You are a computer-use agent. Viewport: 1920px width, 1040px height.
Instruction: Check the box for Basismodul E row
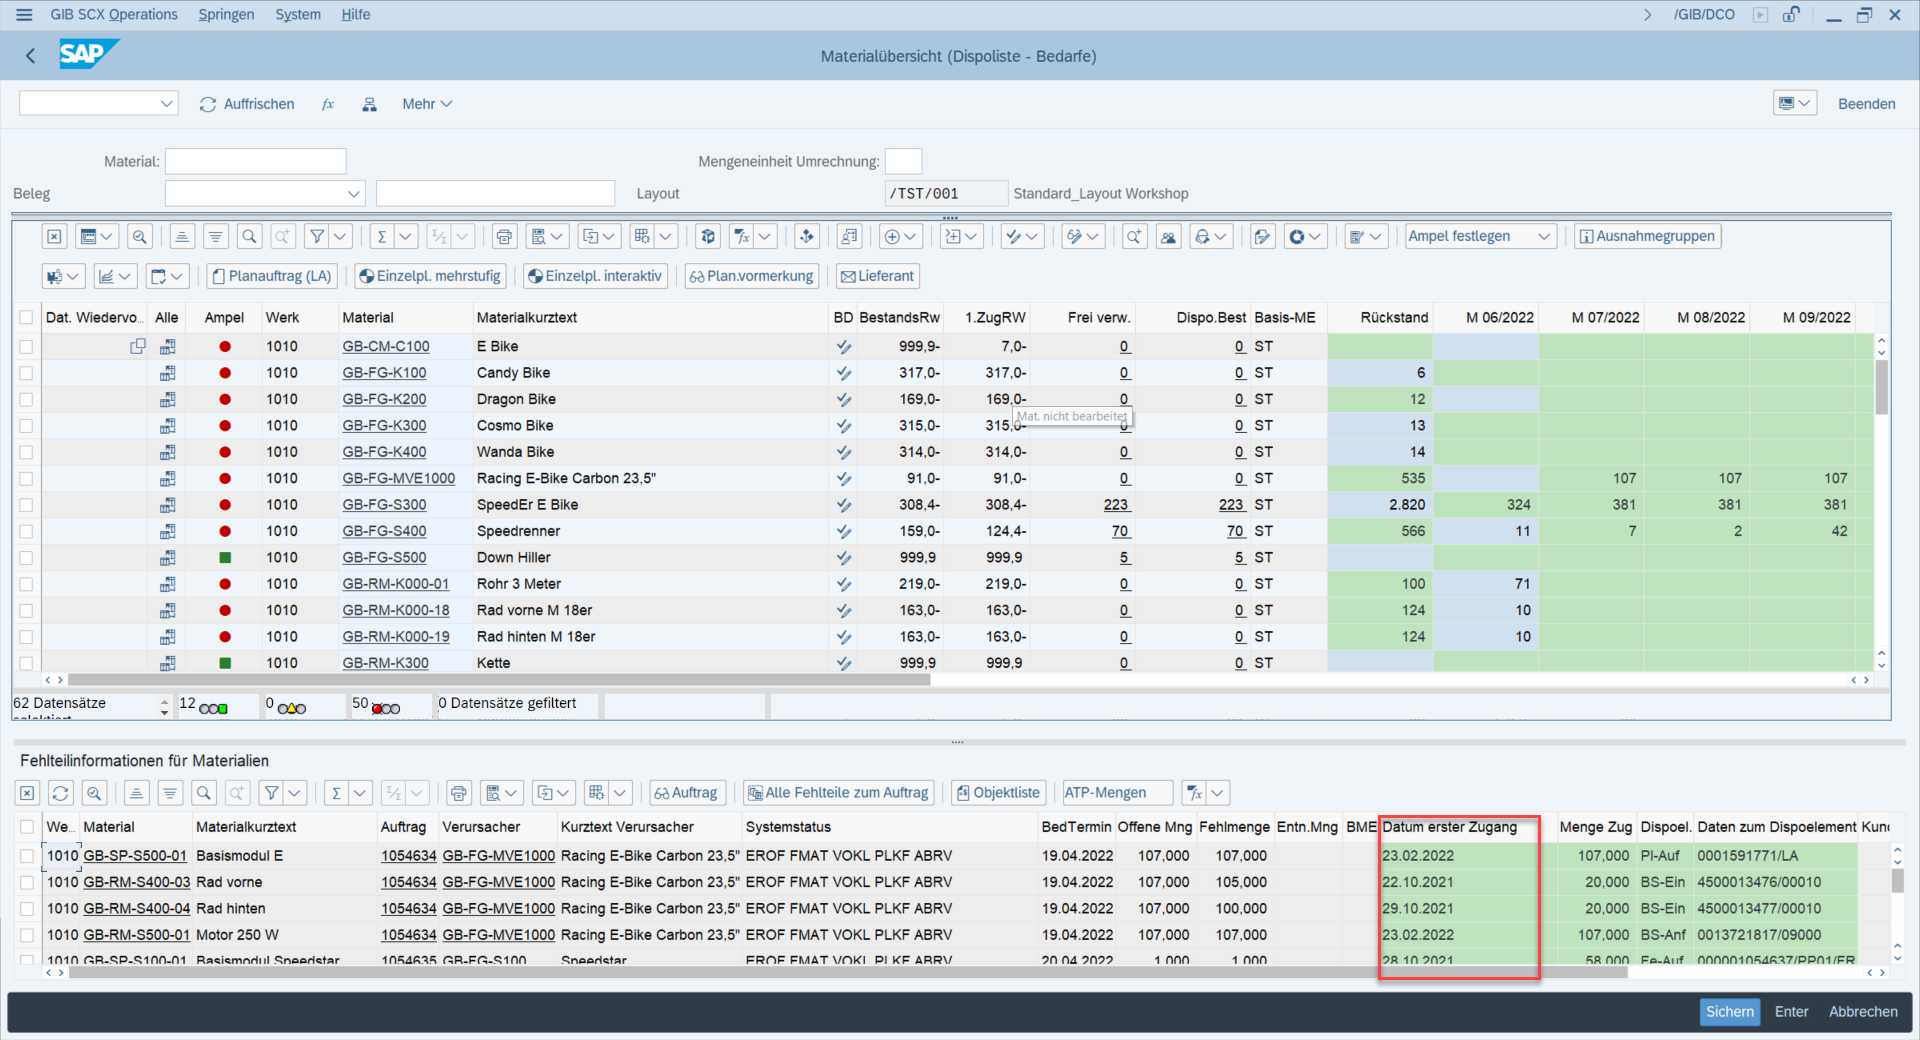point(27,856)
